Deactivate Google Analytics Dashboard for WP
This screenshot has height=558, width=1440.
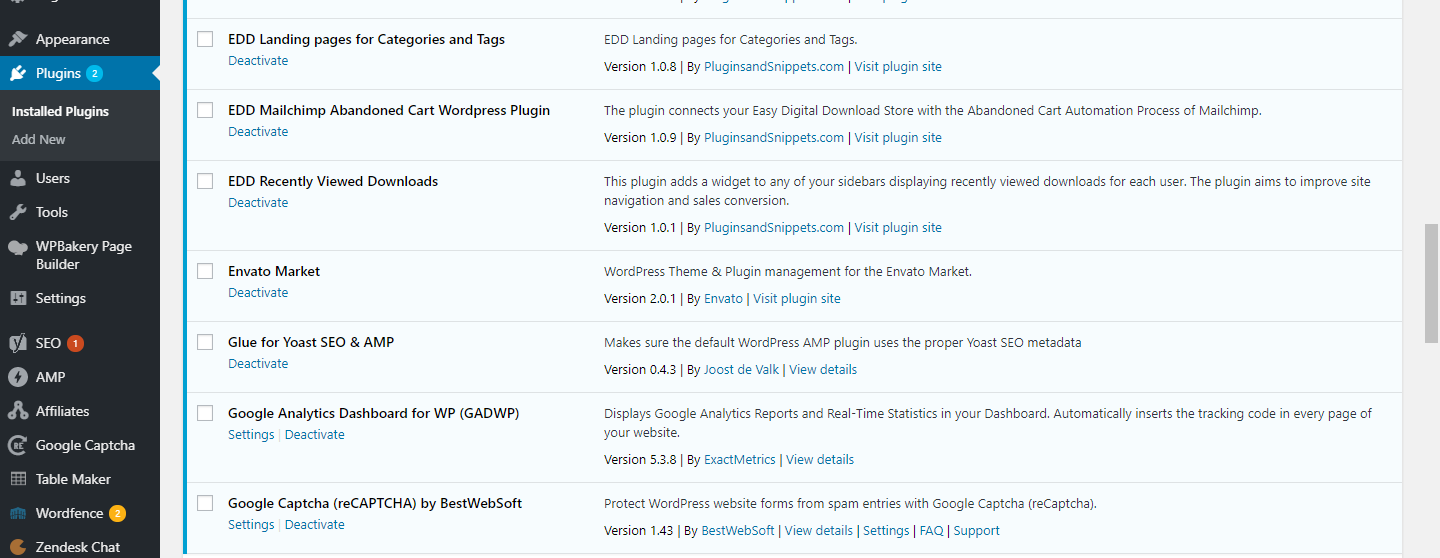click(315, 435)
